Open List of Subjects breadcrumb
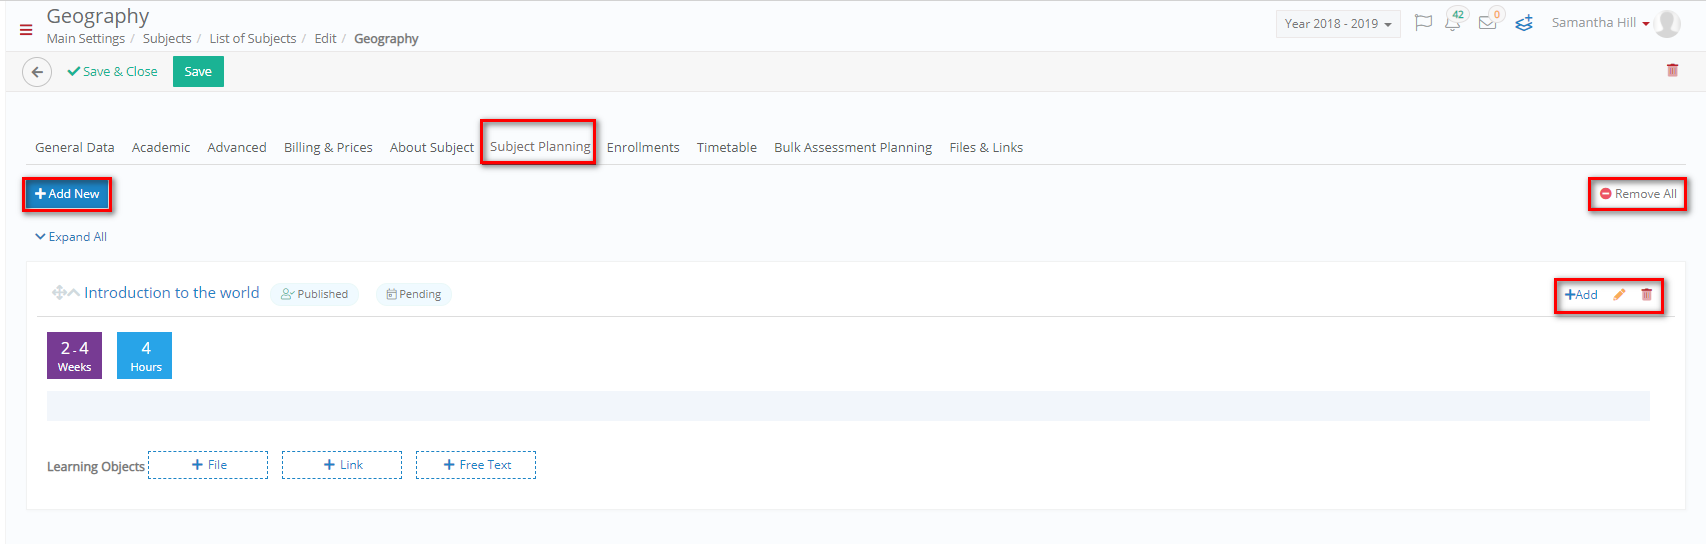The image size is (1706, 544). [253, 39]
